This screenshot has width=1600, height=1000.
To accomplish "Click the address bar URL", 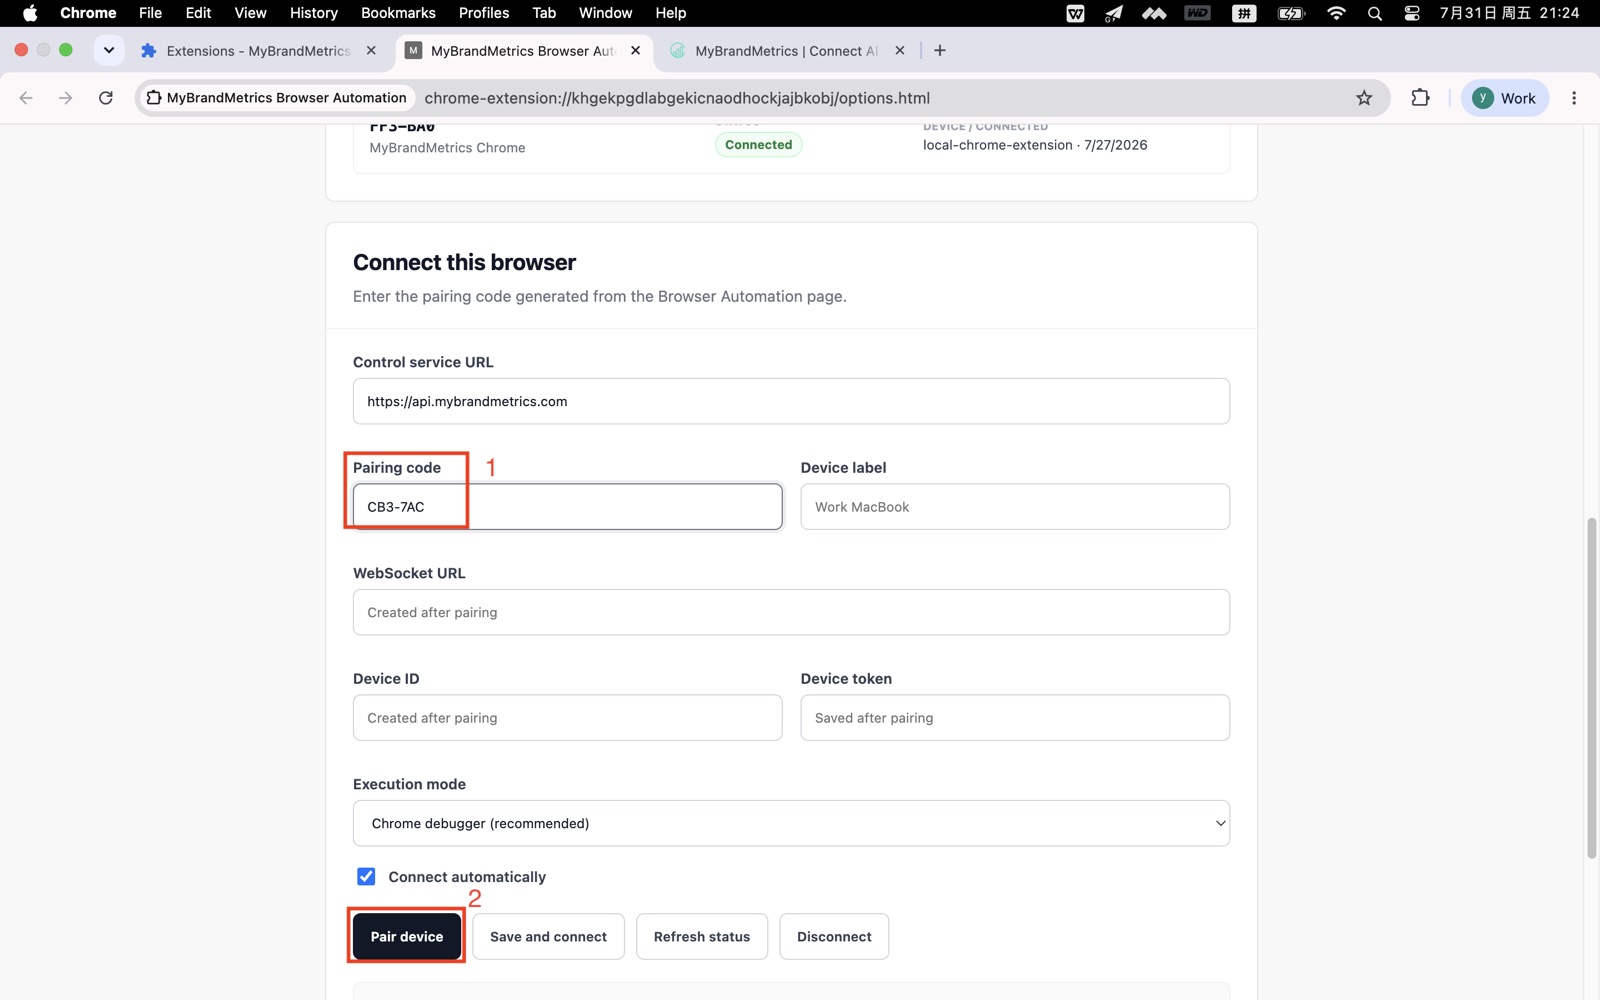I will coord(677,98).
